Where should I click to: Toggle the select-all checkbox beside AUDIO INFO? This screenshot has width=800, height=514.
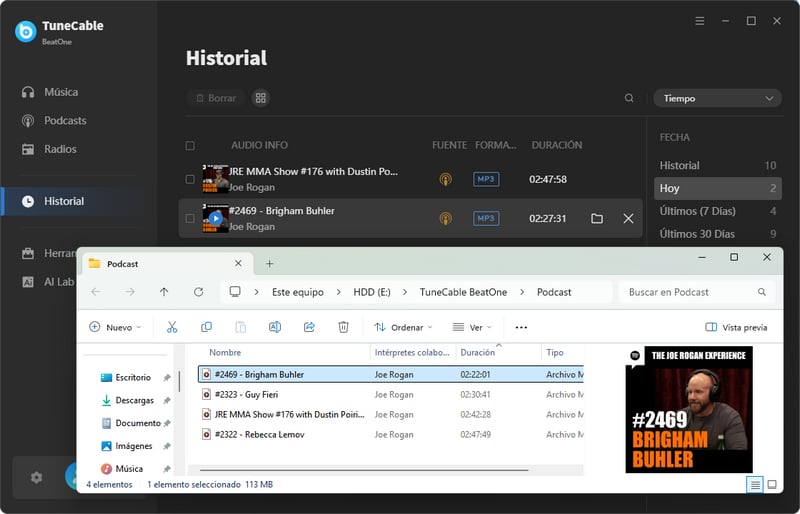tap(190, 146)
